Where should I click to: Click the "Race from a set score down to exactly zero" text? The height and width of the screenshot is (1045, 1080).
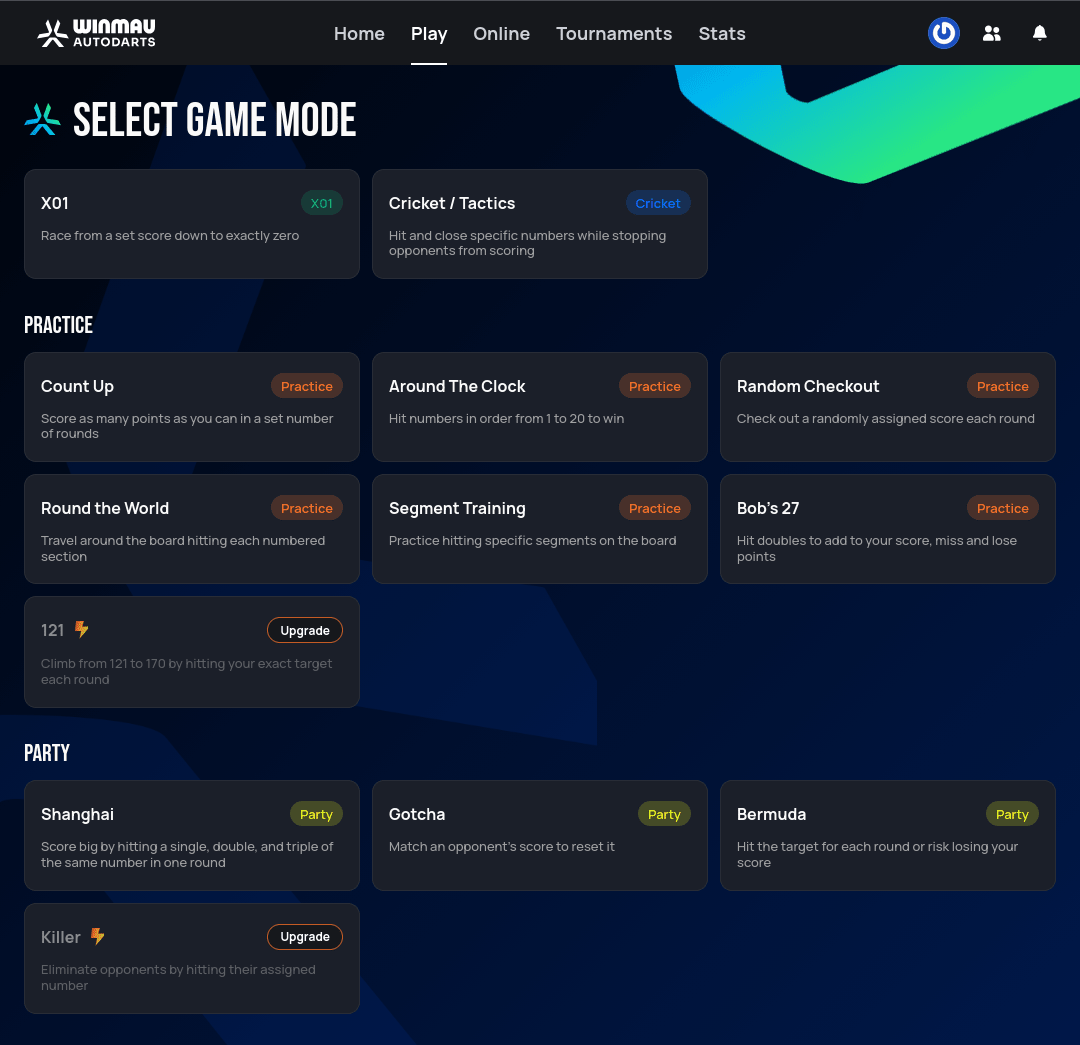coord(169,236)
